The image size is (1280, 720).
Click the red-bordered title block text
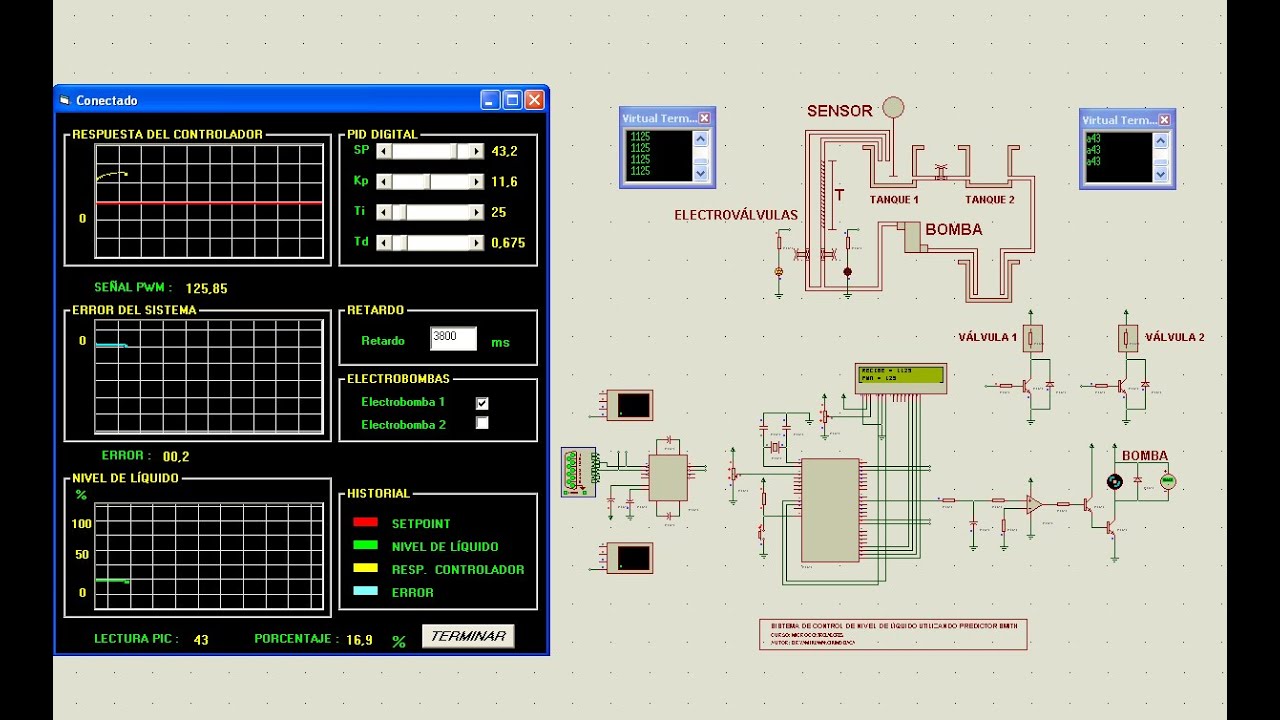(893, 634)
